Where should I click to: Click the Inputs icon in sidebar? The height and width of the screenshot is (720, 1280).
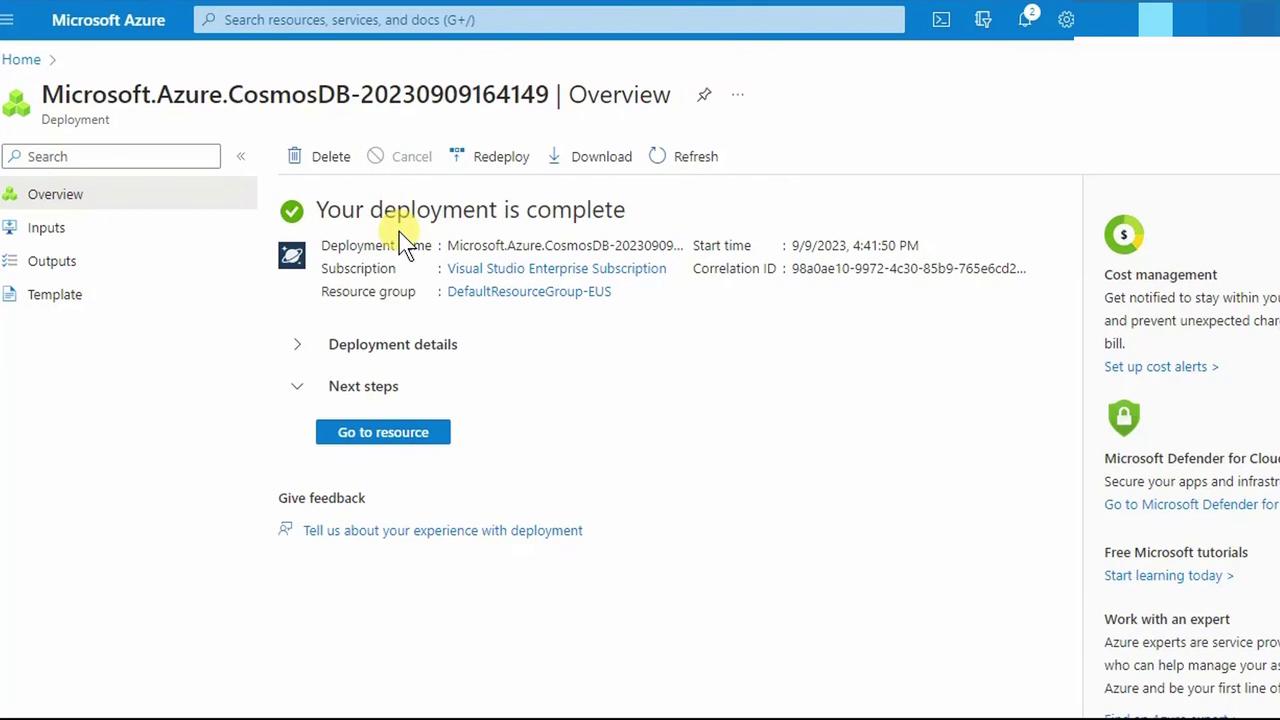pyautogui.click(x=10, y=227)
